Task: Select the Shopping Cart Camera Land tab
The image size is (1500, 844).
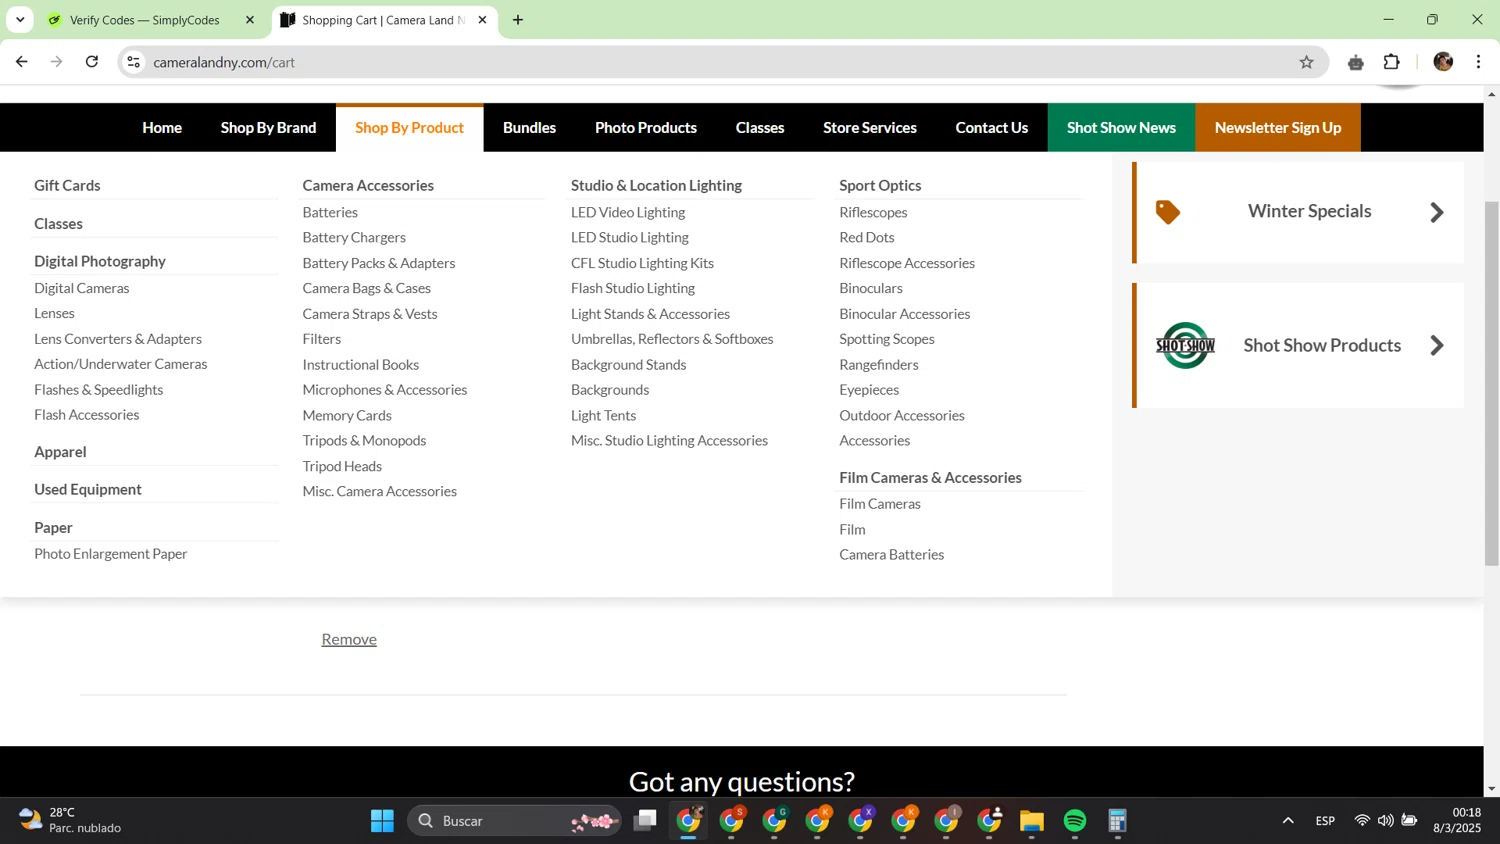Action: click(x=383, y=20)
